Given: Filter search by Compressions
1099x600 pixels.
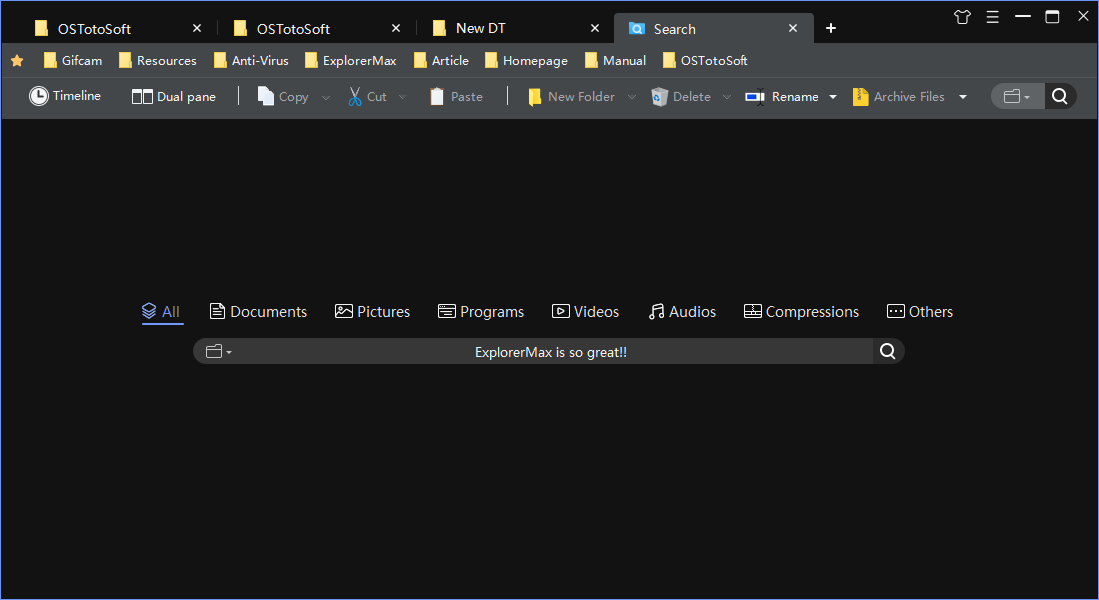Looking at the screenshot, I should pos(801,311).
